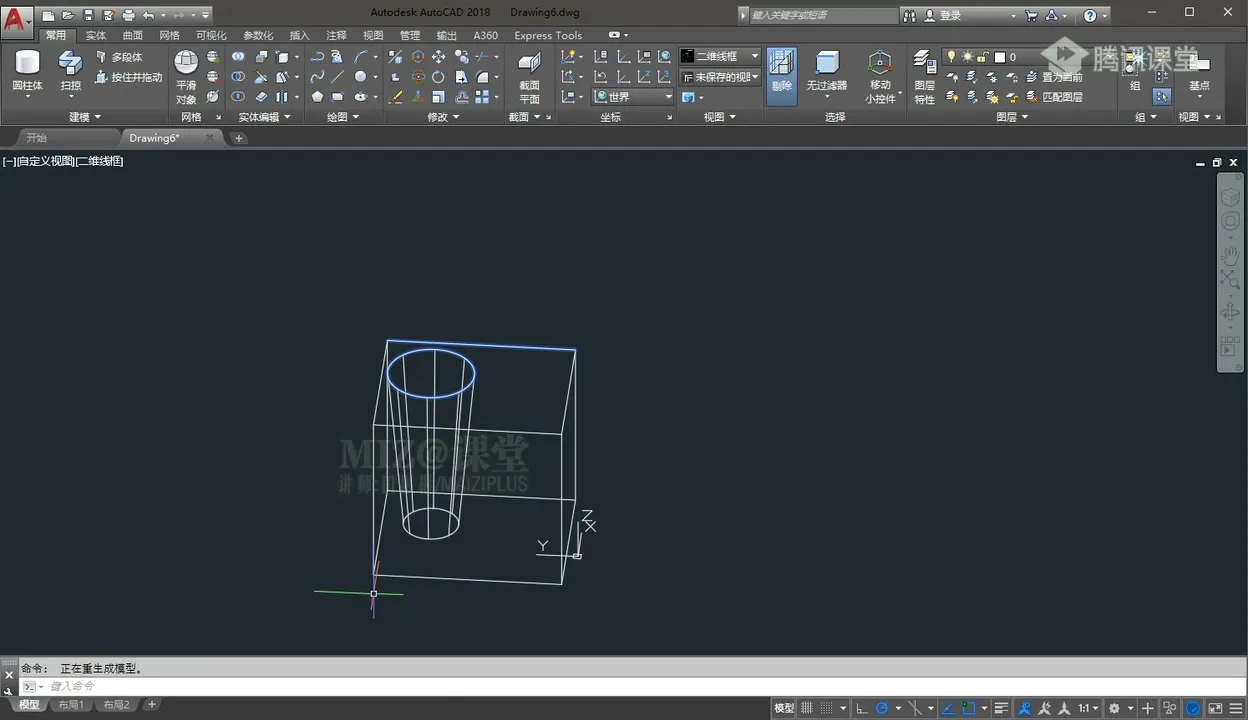Open the World (世界) UCS dropdown
The height and width of the screenshot is (720, 1248).
click(x=633, y=97)
